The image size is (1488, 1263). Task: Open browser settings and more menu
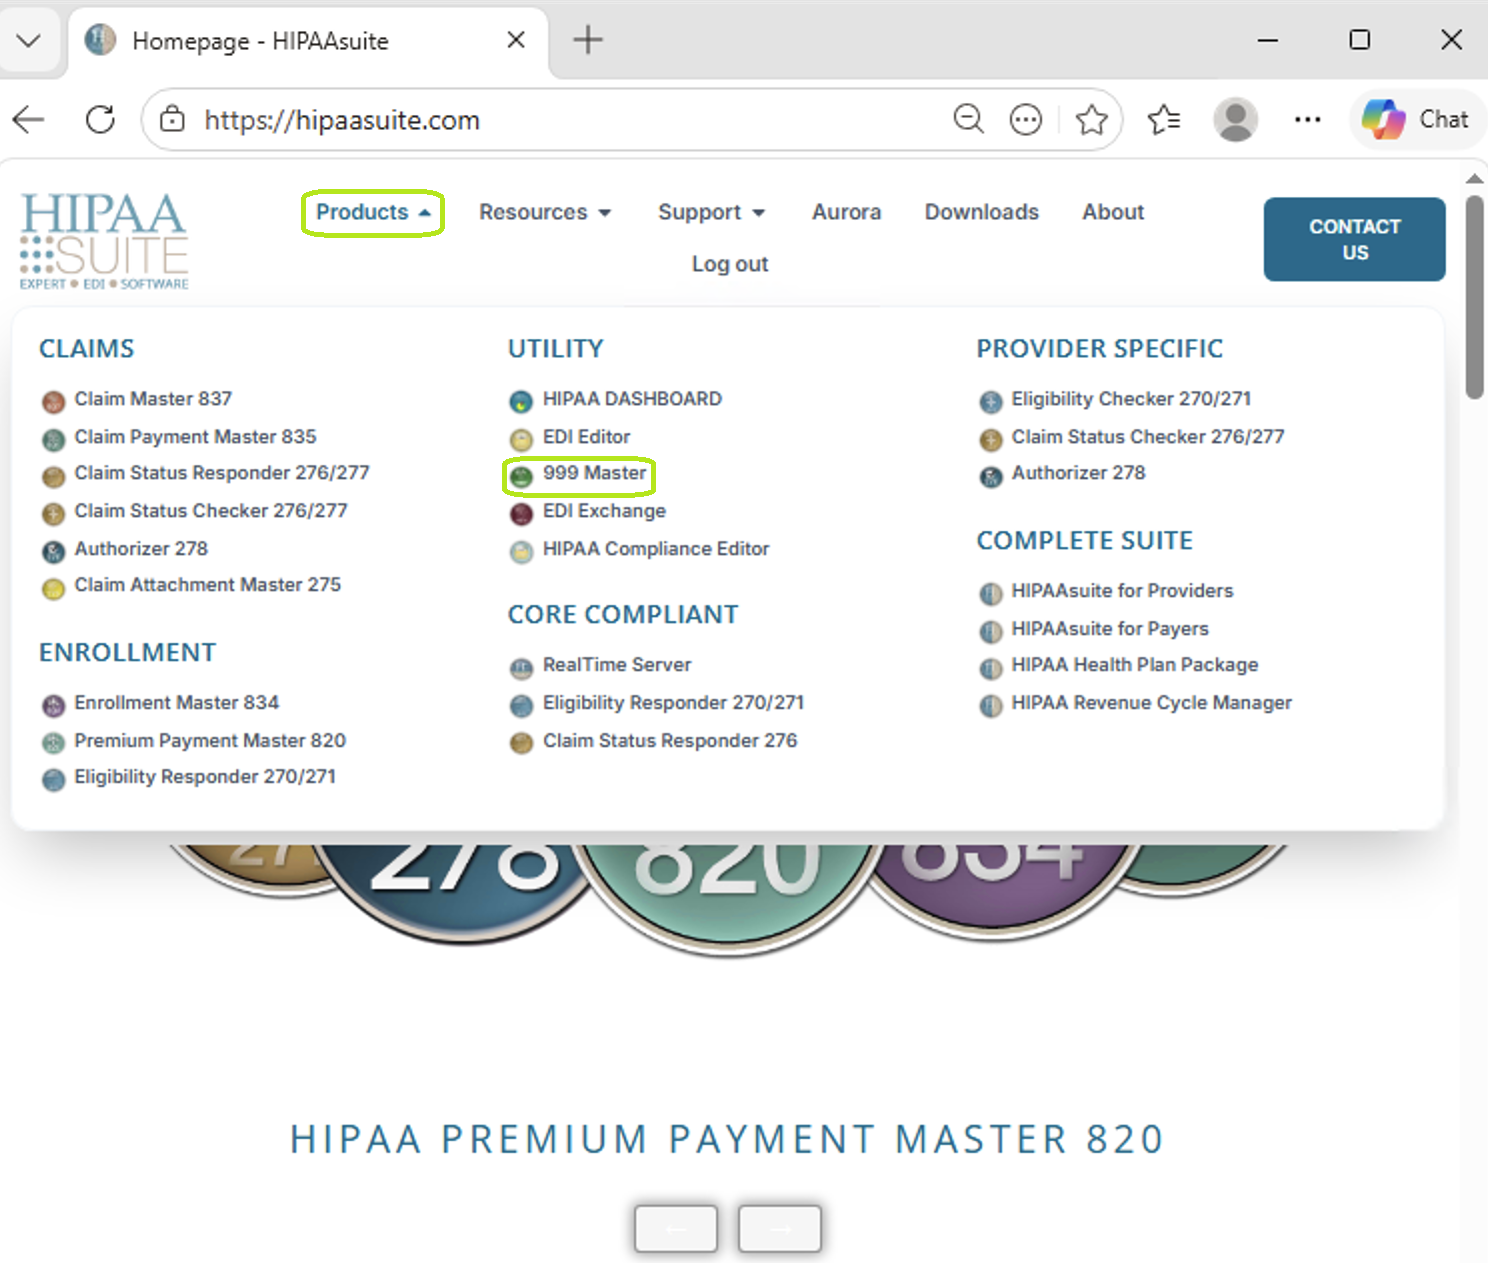point(1307,120)
